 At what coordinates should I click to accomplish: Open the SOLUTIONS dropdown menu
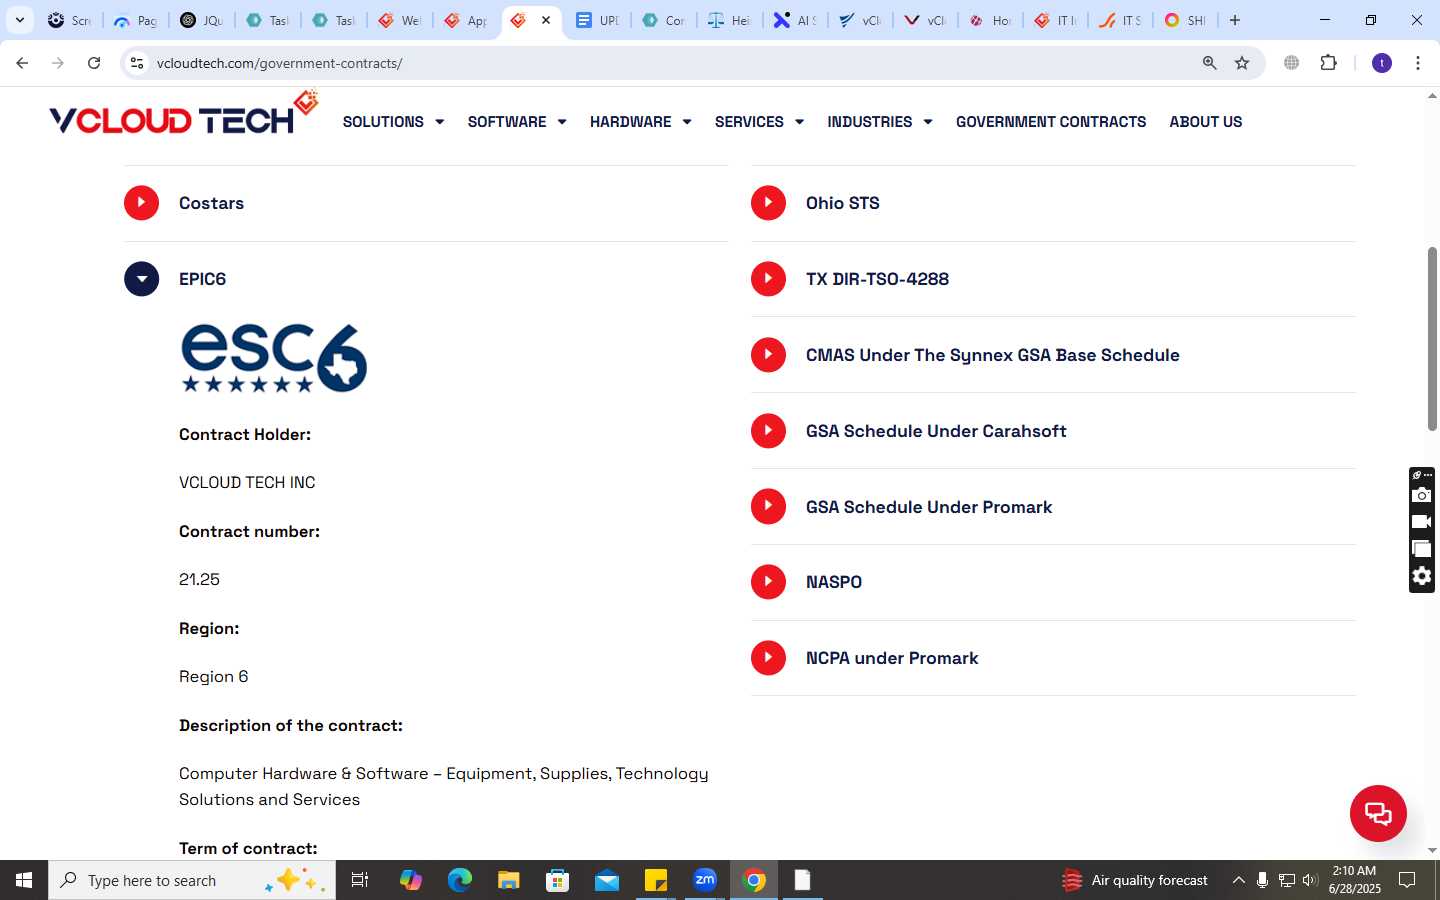(x=393, y=122)
